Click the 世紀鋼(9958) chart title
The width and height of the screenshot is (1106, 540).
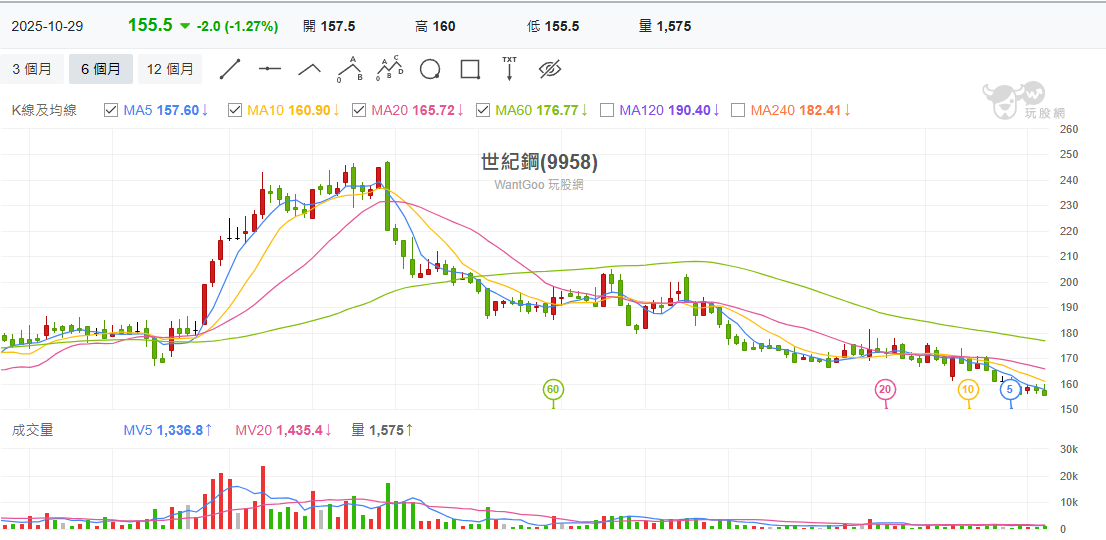(539, 162)
